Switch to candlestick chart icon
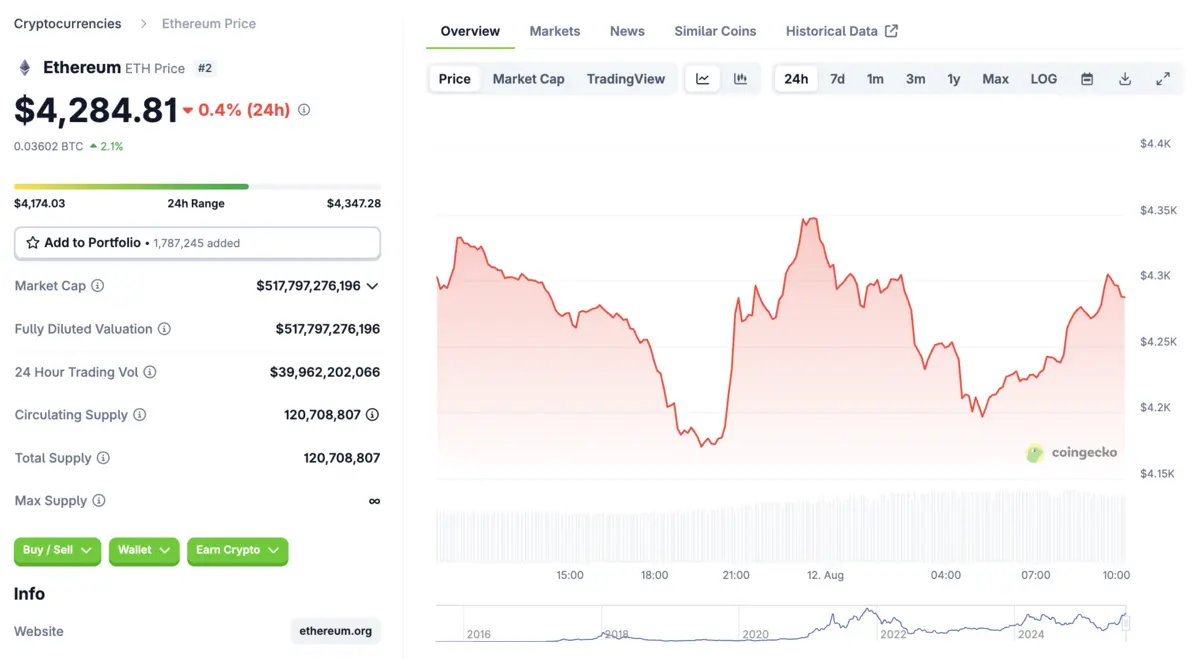This screenshot has width=1199, height=659. [741, 79]
